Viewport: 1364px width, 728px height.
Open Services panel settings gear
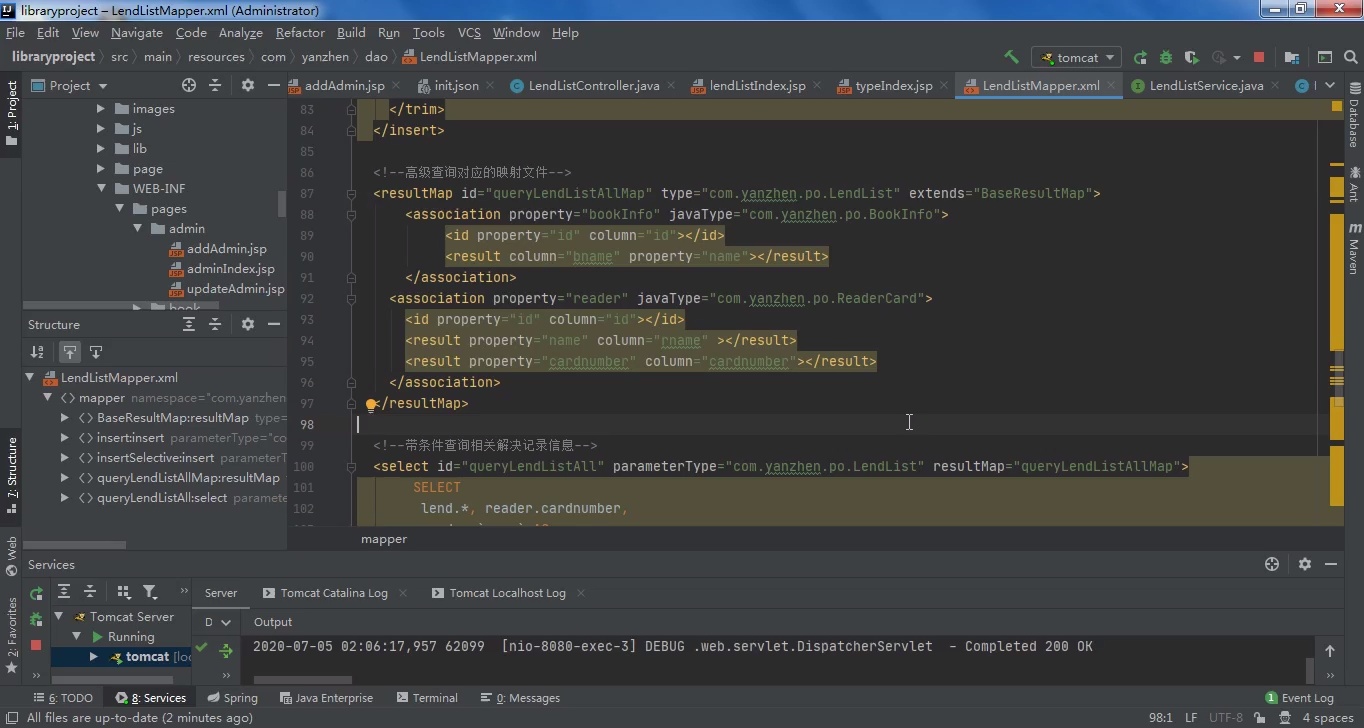(x=1304, y=564)
